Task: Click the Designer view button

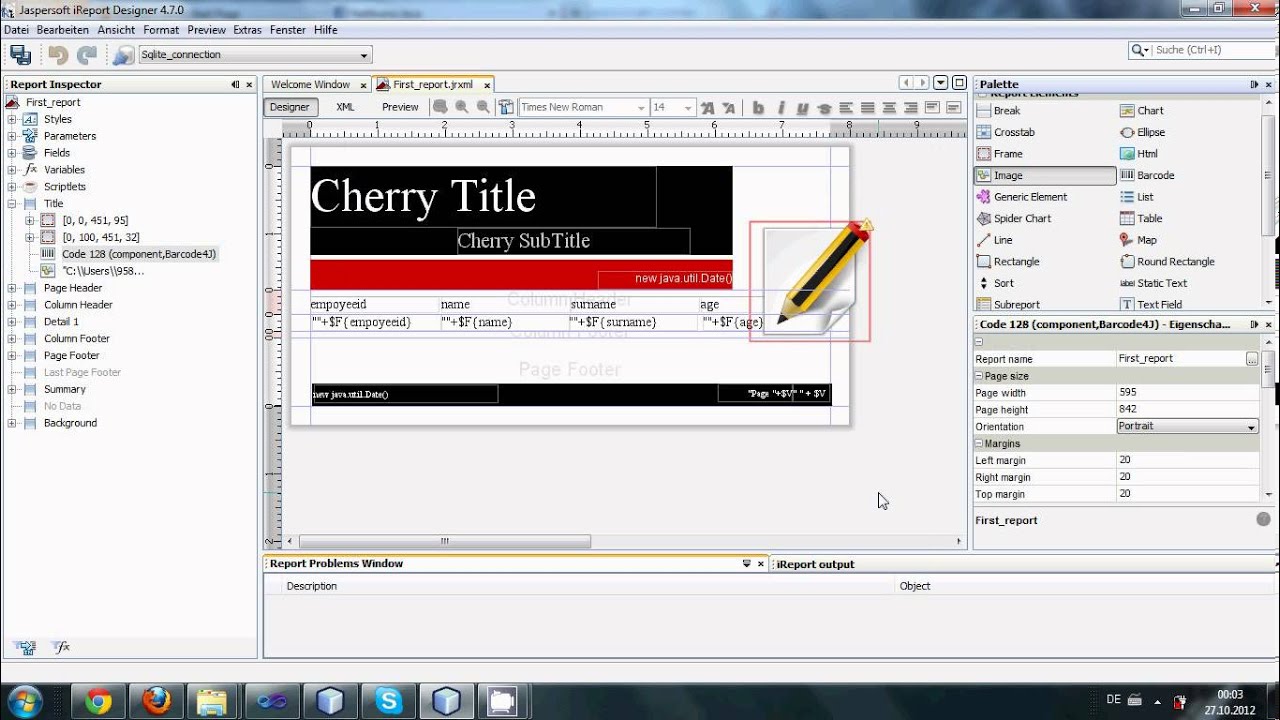Action: coord(290,107)
